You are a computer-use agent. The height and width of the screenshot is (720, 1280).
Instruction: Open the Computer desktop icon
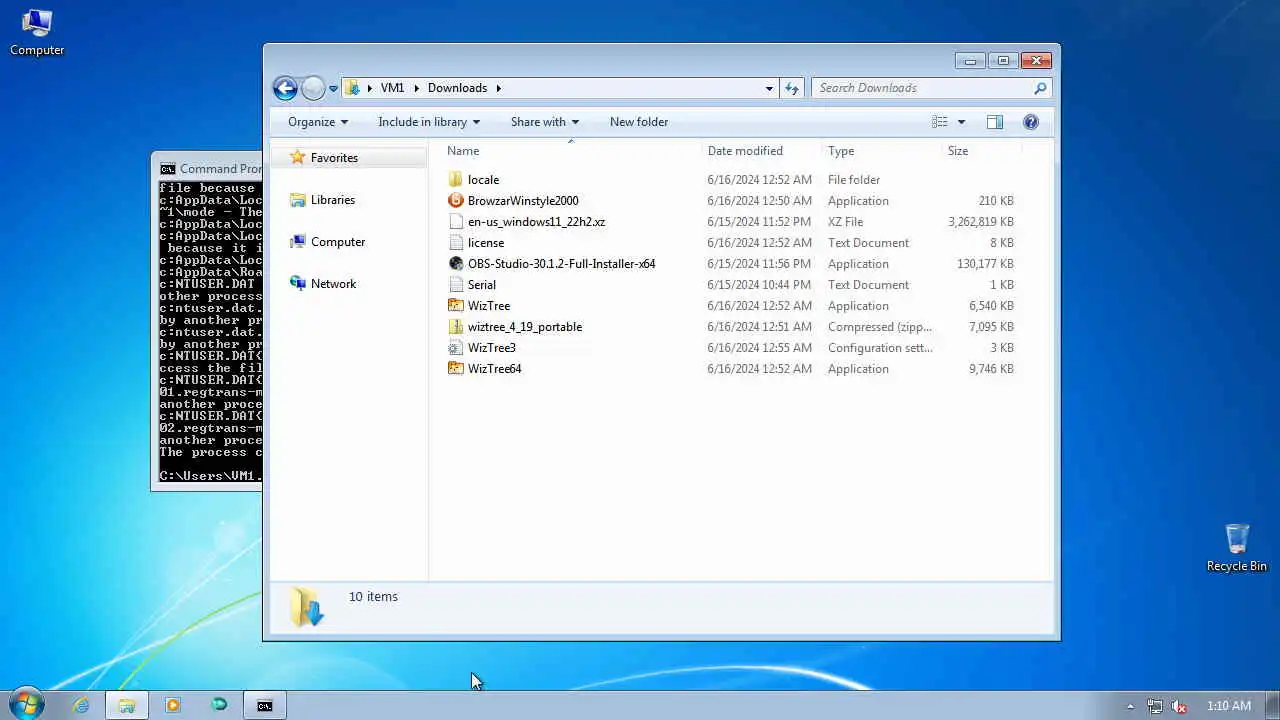[37, 32]
